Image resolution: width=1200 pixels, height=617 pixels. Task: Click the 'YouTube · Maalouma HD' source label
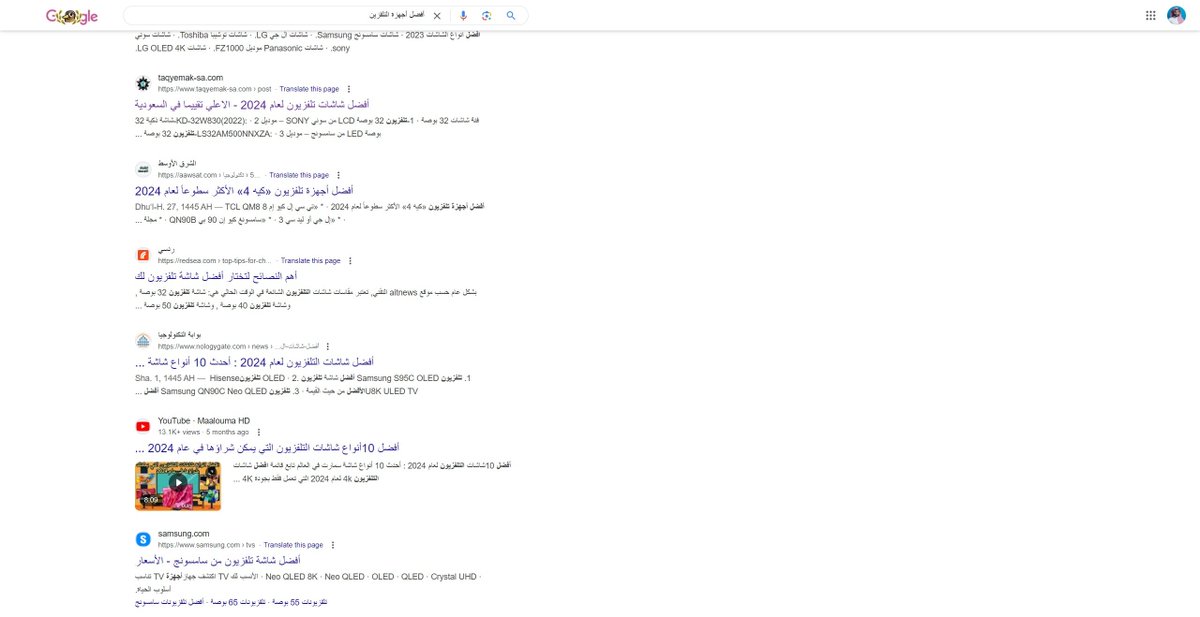tap(204, 421)
